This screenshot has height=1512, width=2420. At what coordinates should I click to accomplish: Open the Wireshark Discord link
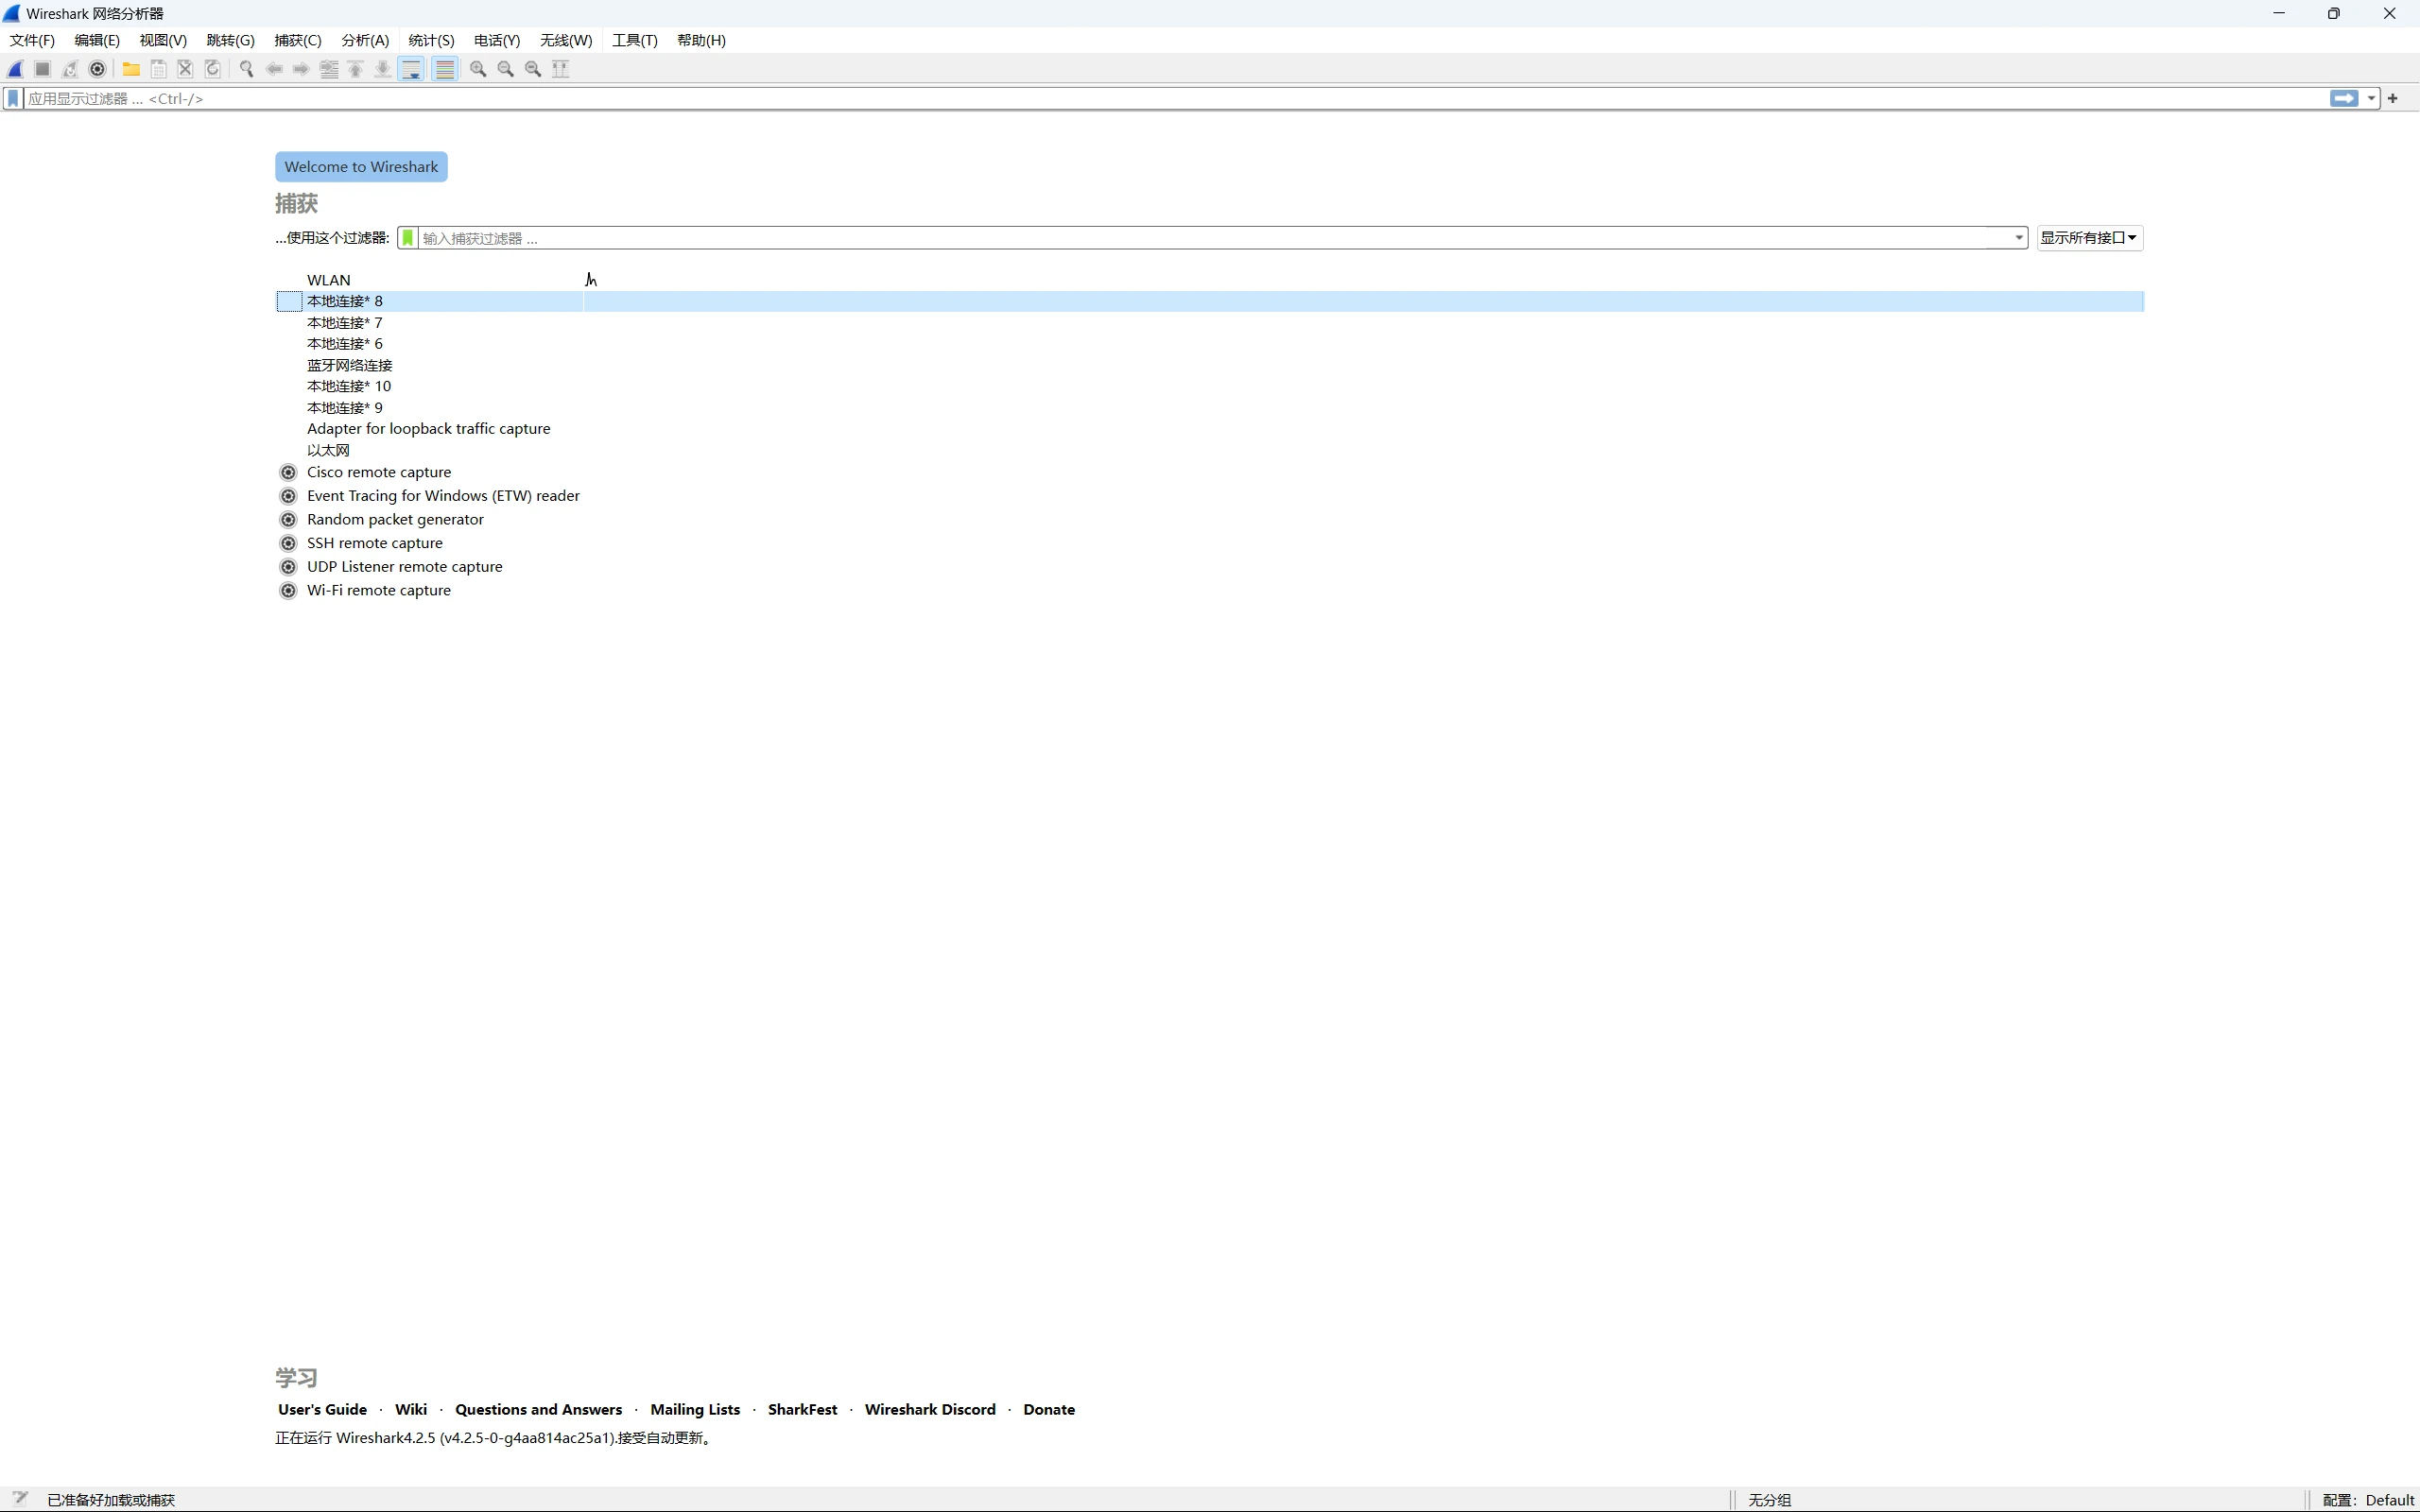[x=930, y=1409]
